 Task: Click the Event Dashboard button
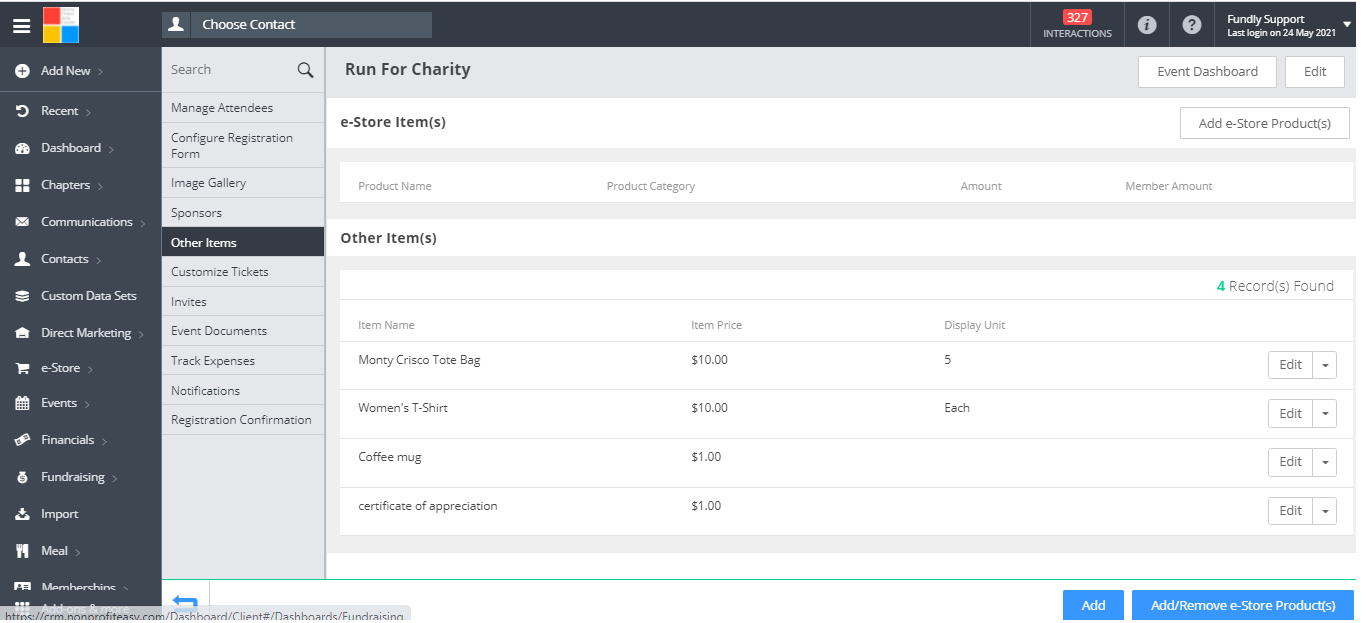[x=1207, y=72]
